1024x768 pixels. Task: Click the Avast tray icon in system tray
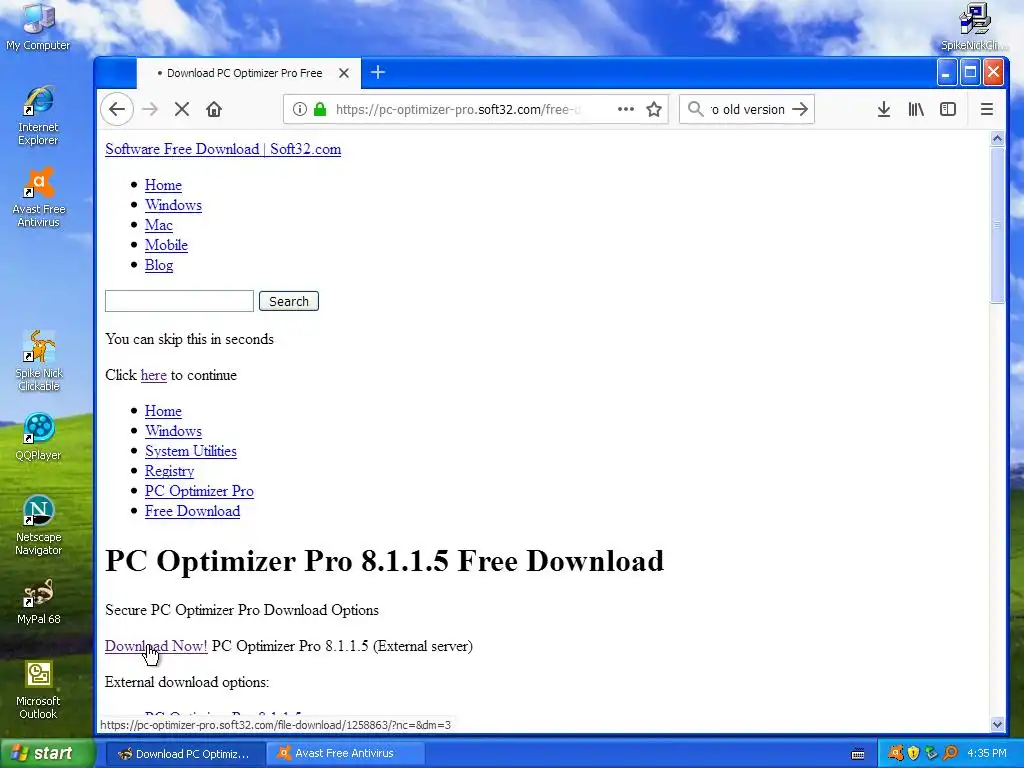coord(896,753)
